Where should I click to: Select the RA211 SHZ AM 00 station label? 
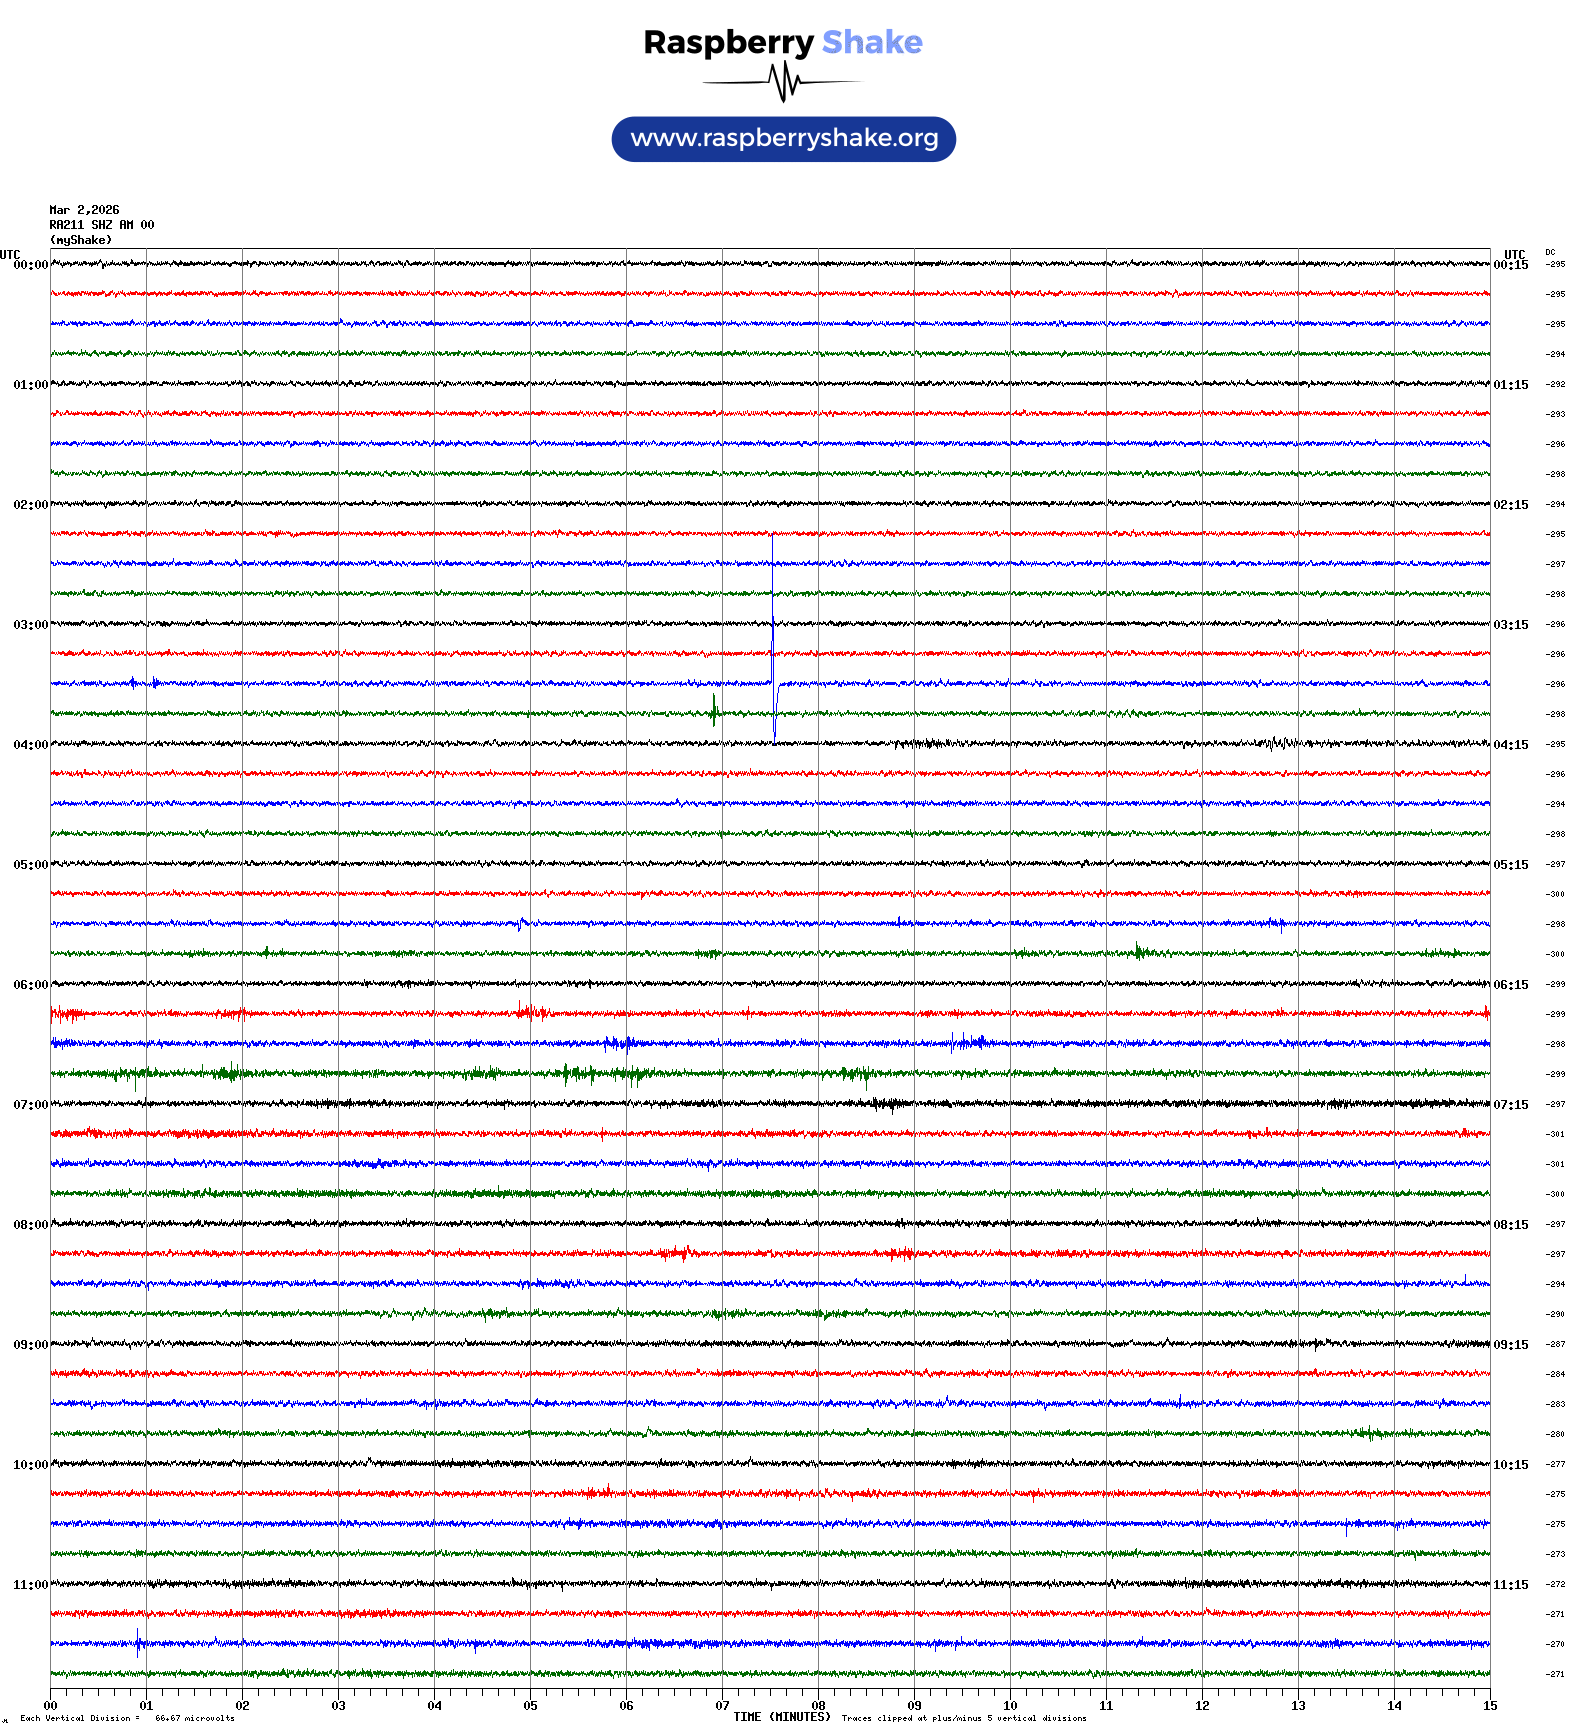point(102,225)
